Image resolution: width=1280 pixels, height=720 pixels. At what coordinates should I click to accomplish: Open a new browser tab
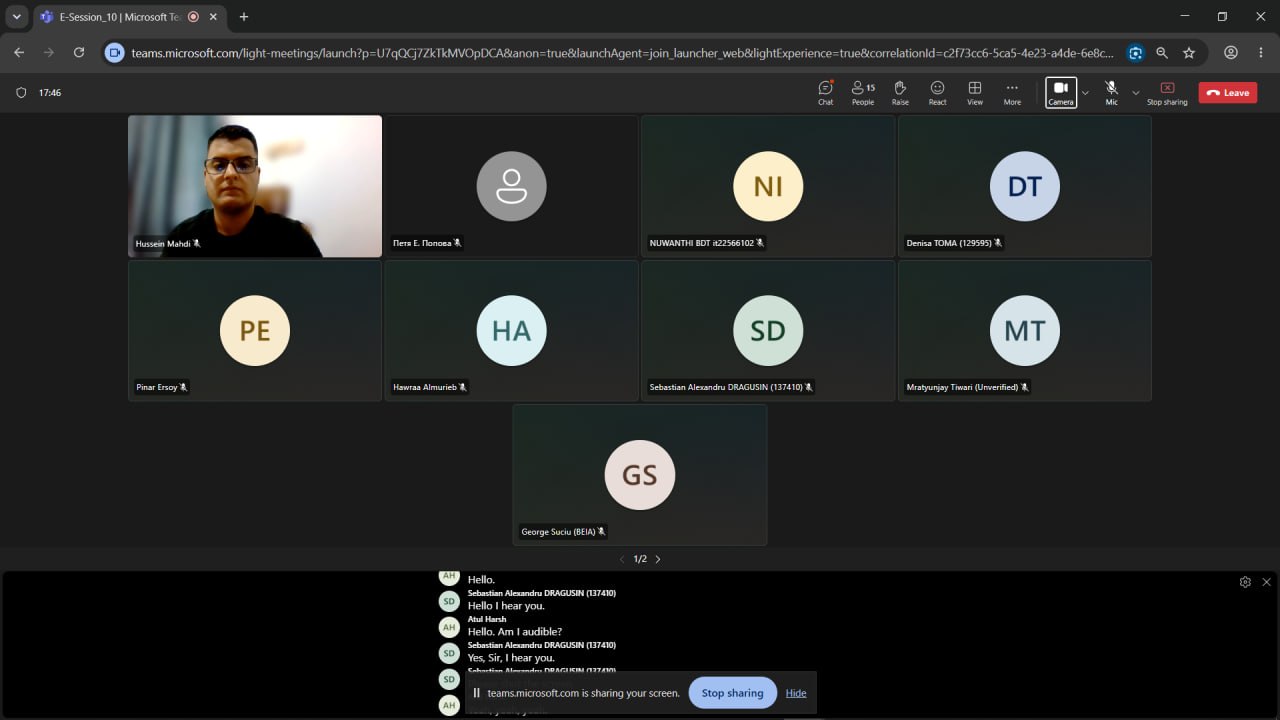click(243, 17)
